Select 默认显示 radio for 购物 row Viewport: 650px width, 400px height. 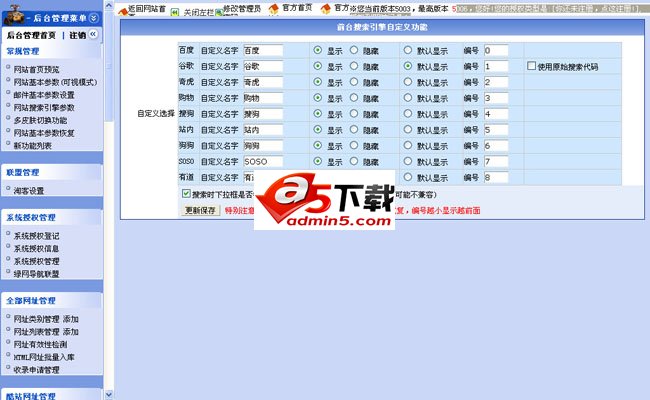(x=407, y=97)
